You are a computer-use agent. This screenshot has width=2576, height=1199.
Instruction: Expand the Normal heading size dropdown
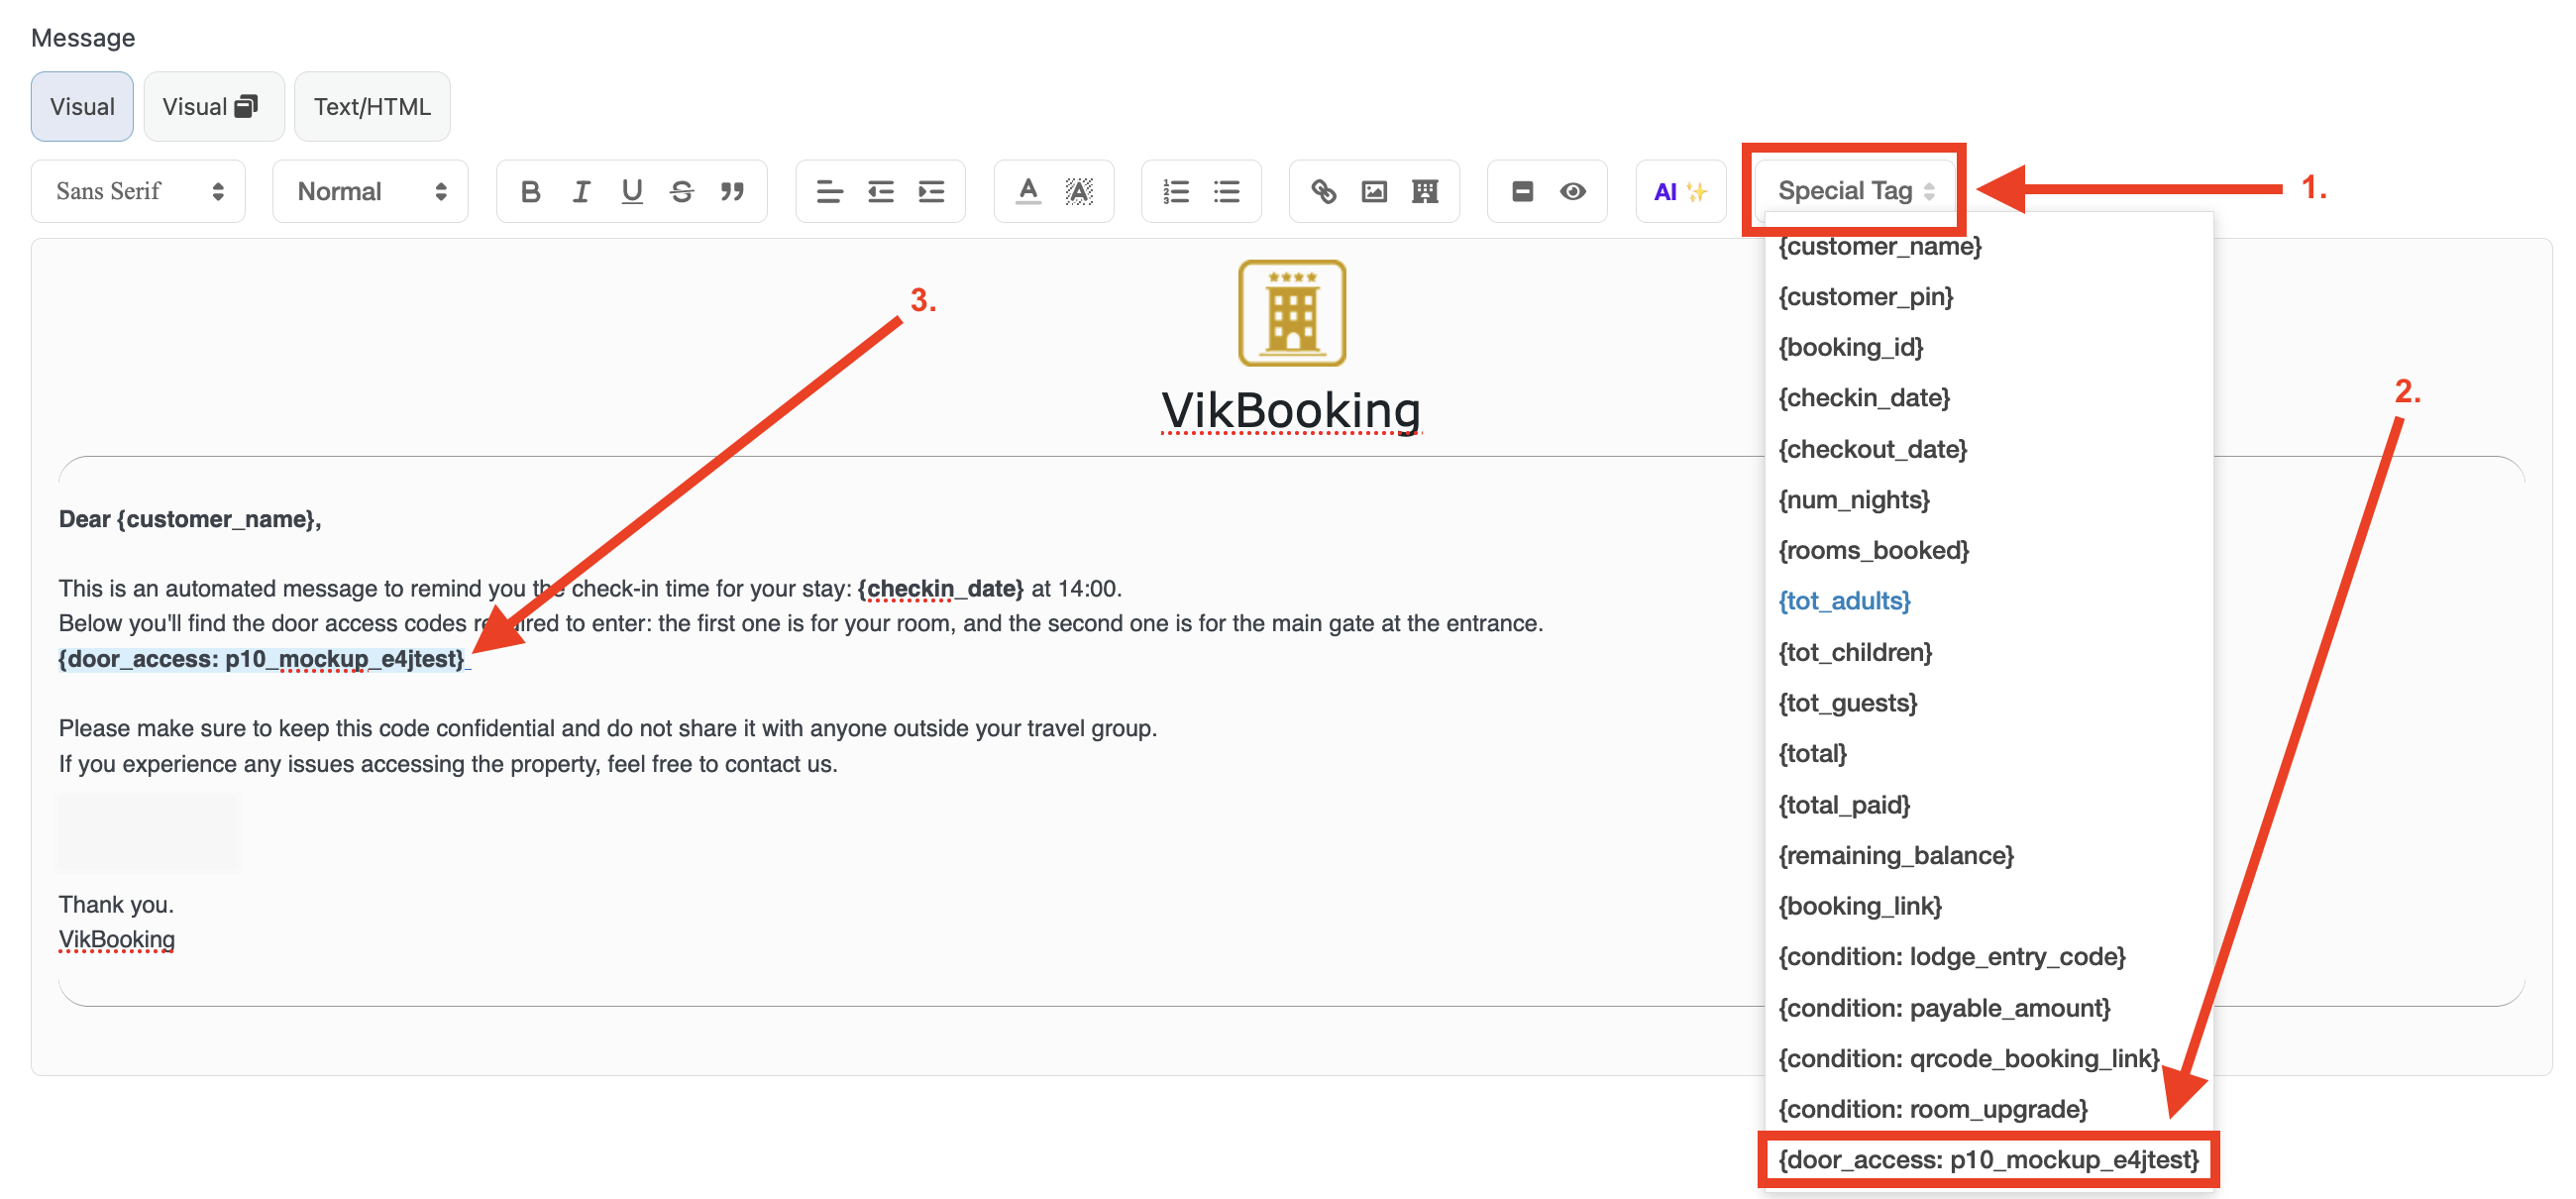370,191
